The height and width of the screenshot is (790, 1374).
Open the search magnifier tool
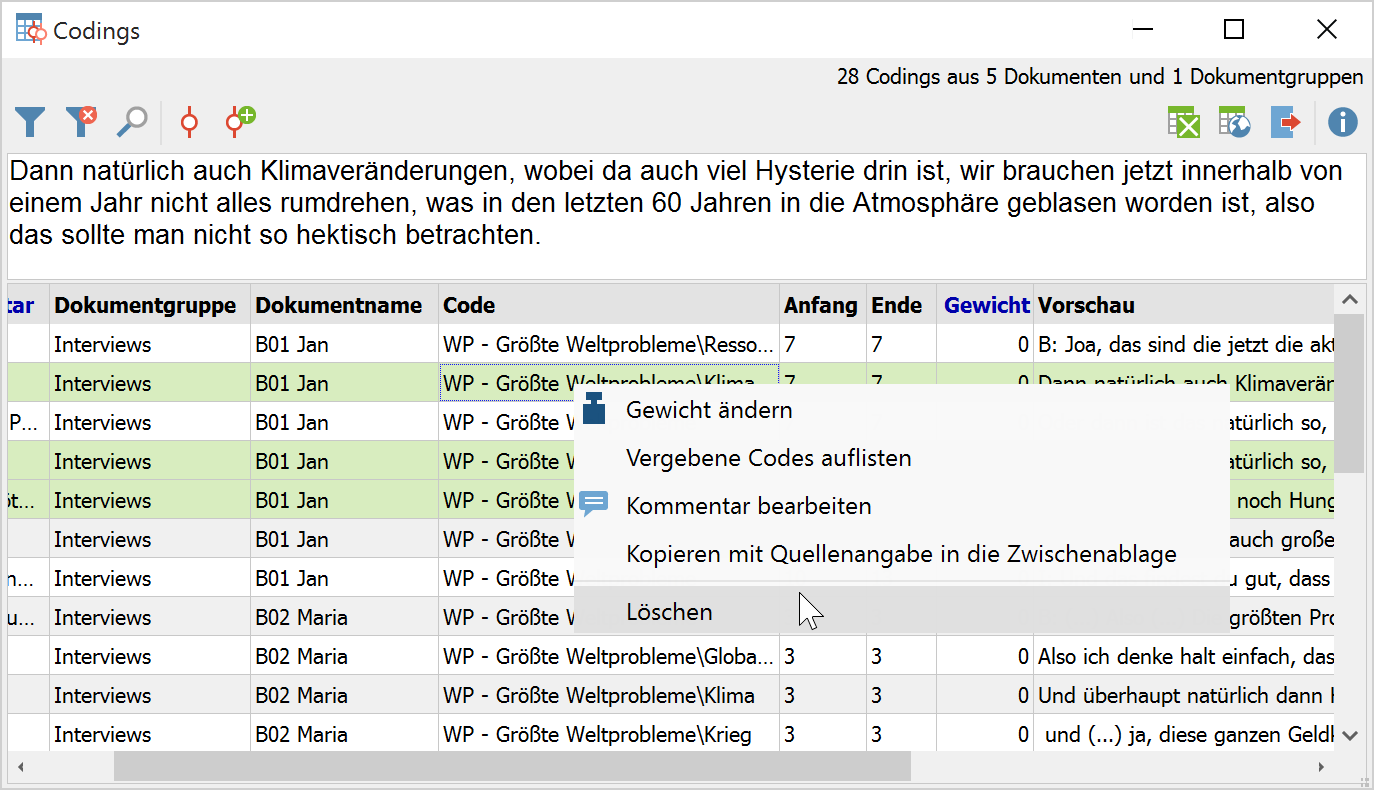pyautogui.click(x=131, y=122)
